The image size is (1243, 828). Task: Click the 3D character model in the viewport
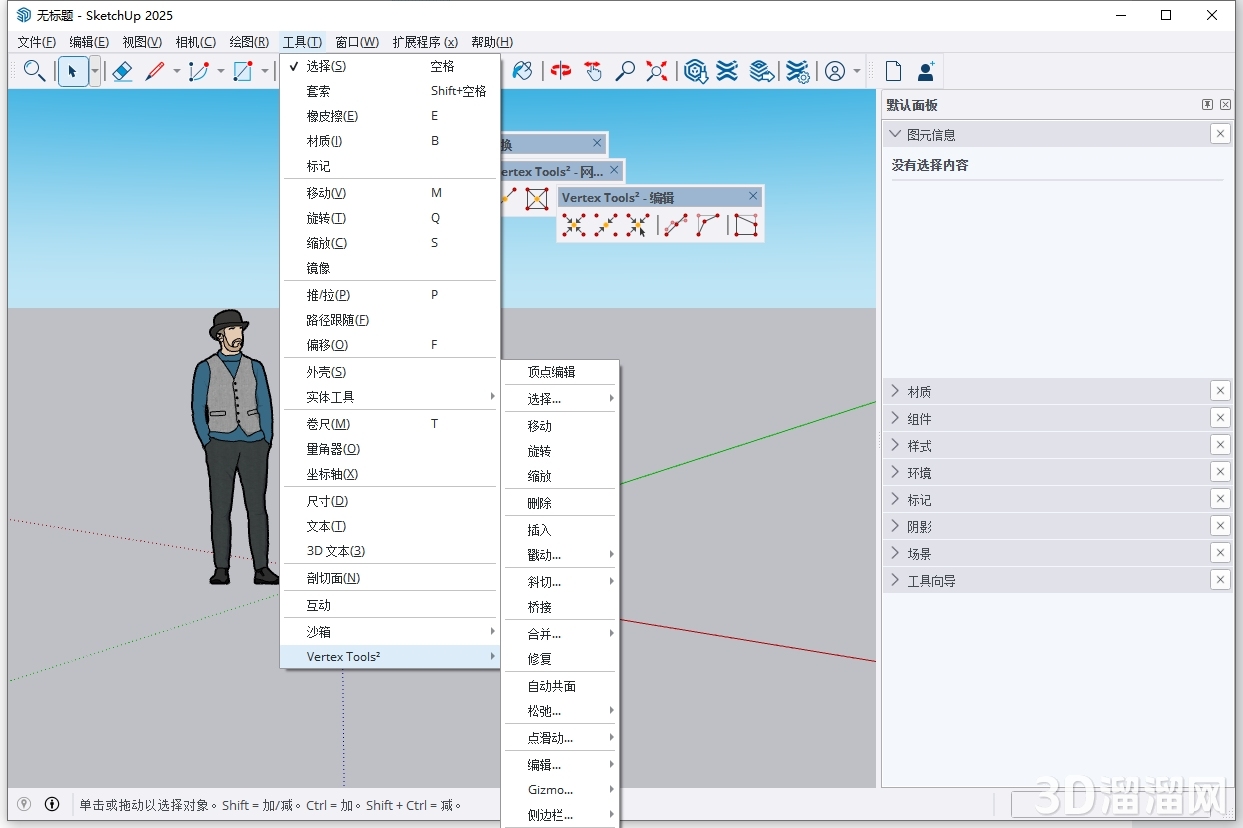click(232, 450)
